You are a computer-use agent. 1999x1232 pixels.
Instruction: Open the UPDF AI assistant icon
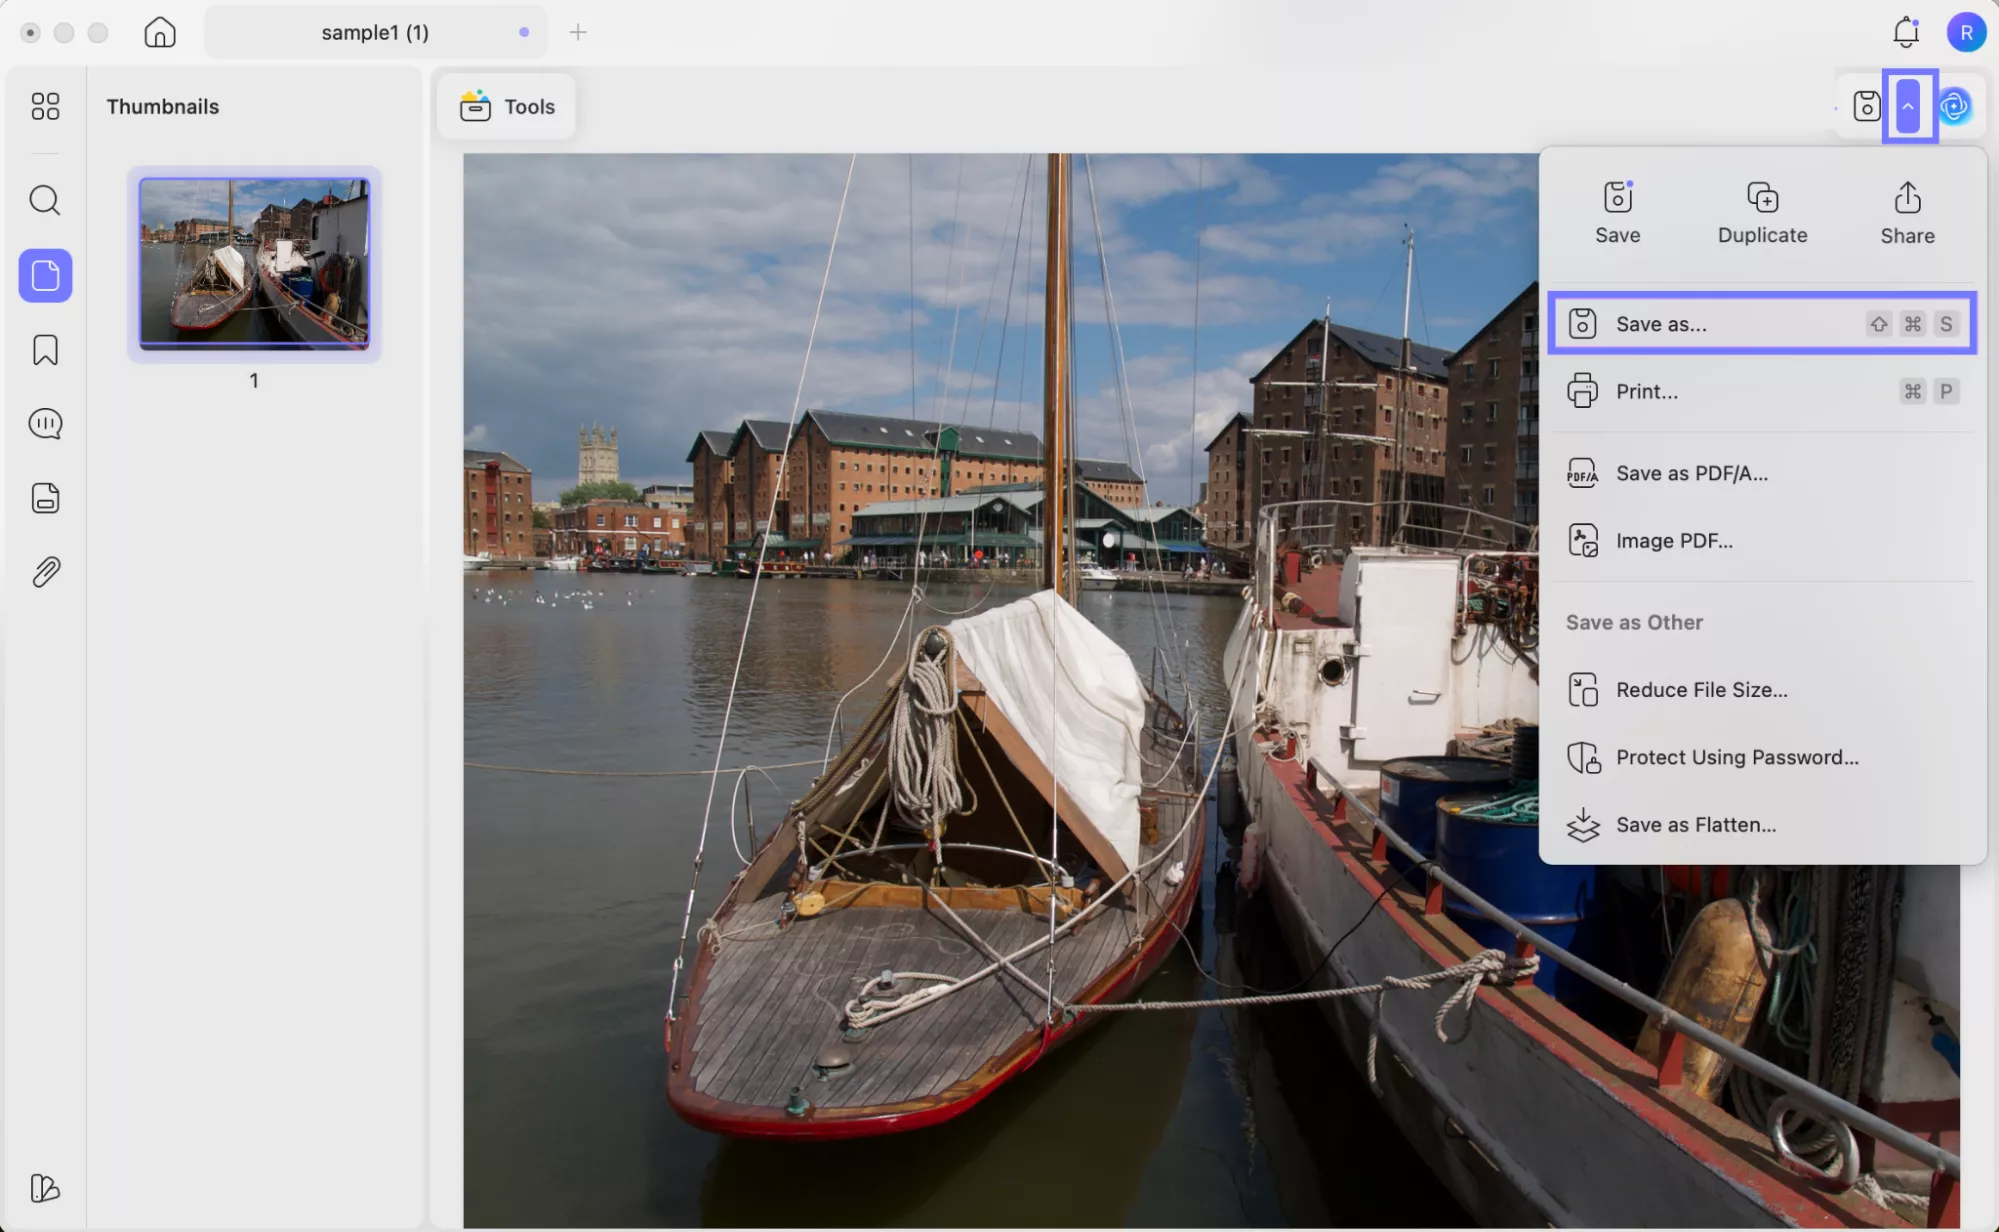(1955, 106)
